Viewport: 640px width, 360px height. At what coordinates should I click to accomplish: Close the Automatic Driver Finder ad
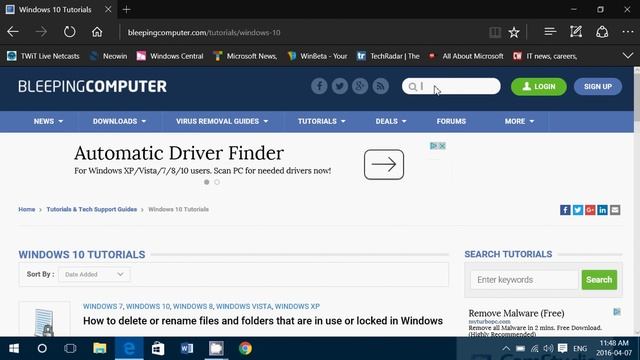(x=442, y=146)
